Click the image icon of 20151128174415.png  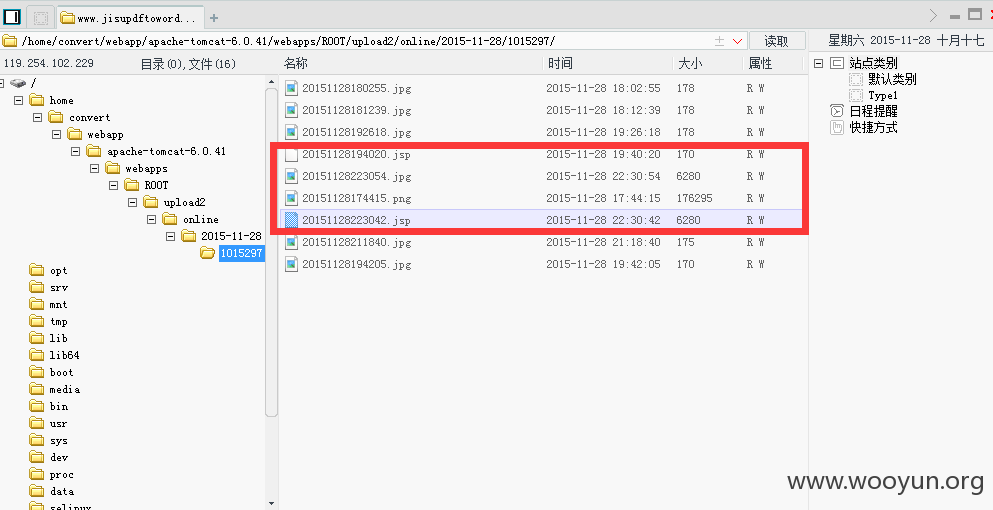pos(291,198)
